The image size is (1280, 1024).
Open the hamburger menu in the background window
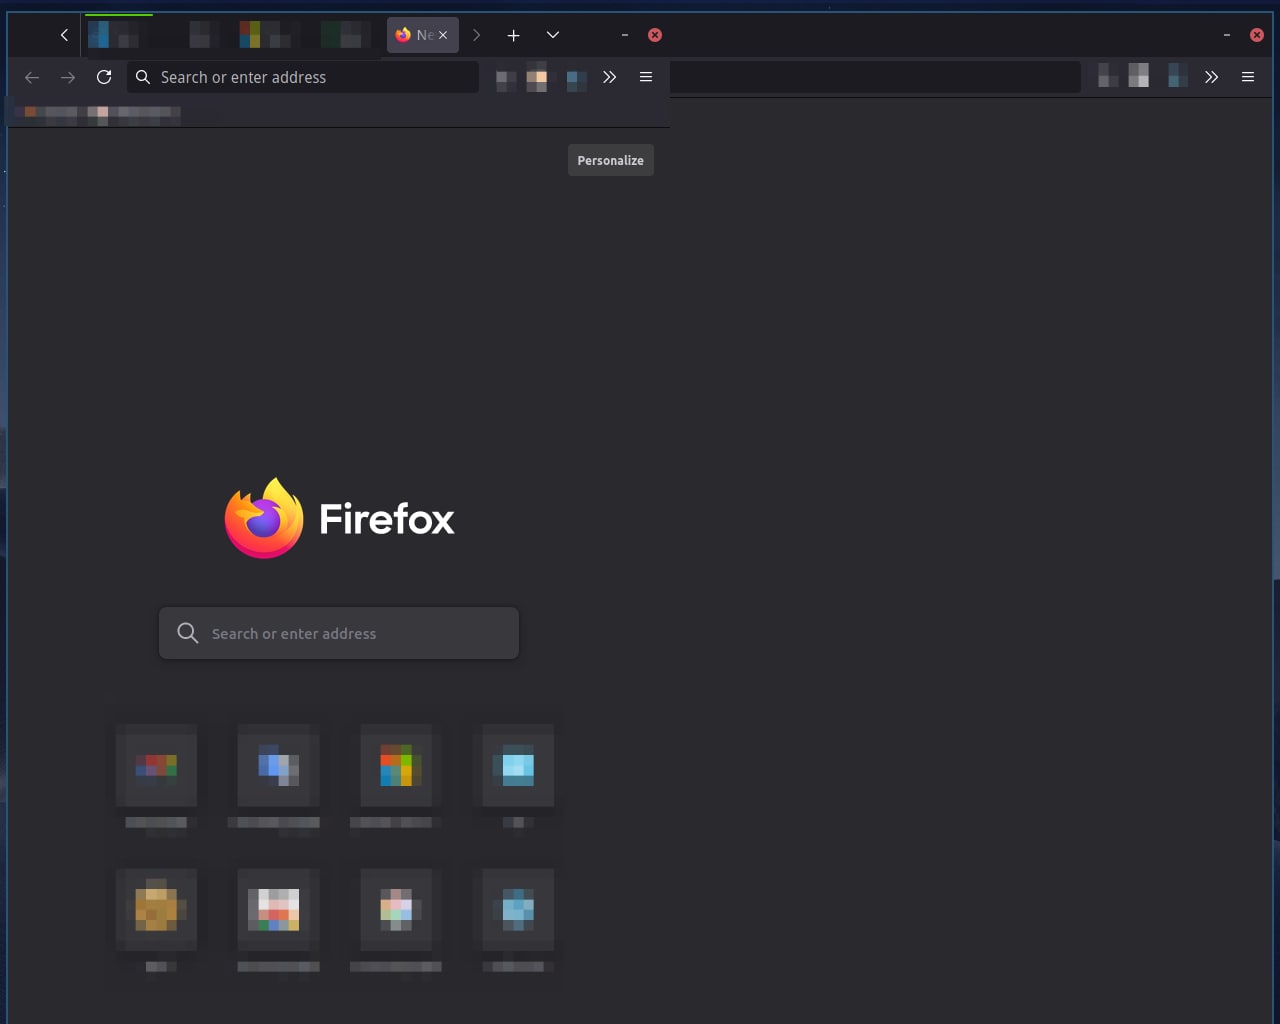point(1248,77)
